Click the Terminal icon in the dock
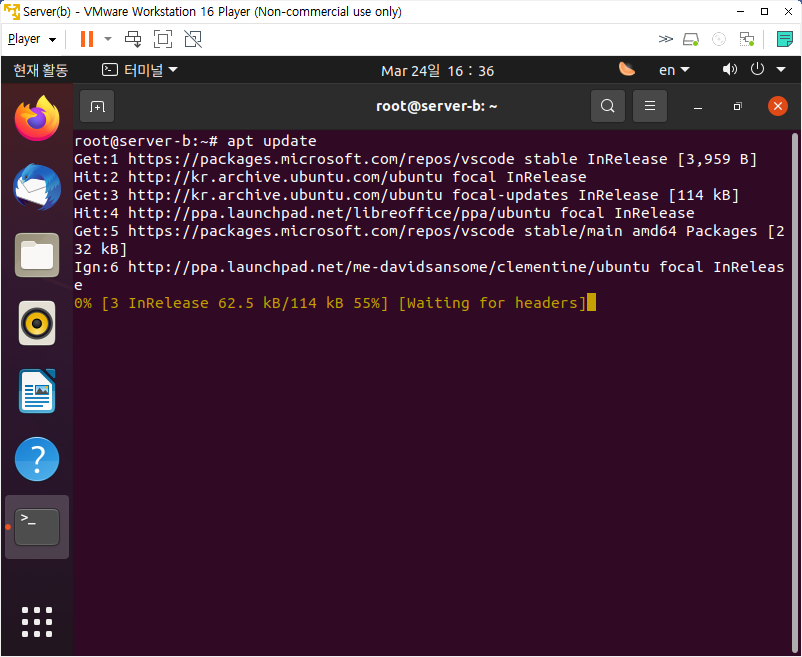The height and width of the screenshot is (657, 802). 37,527
